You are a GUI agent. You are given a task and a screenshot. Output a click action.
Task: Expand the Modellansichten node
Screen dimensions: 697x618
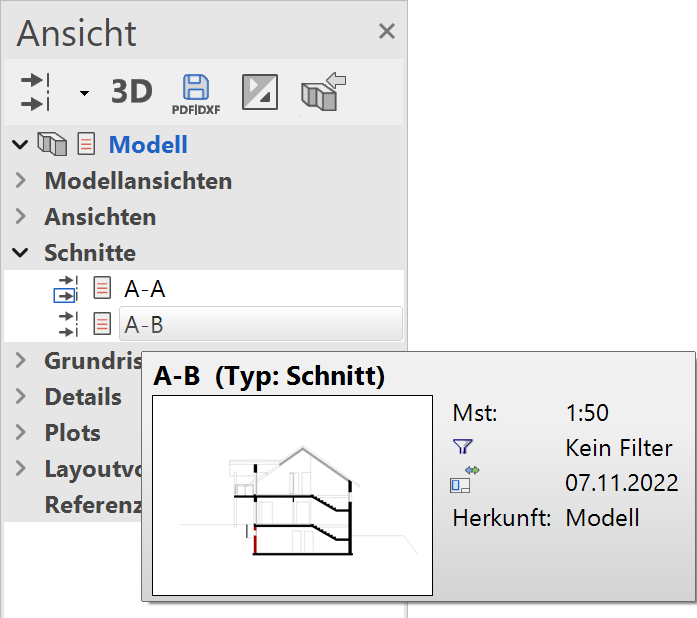(20, 181)
